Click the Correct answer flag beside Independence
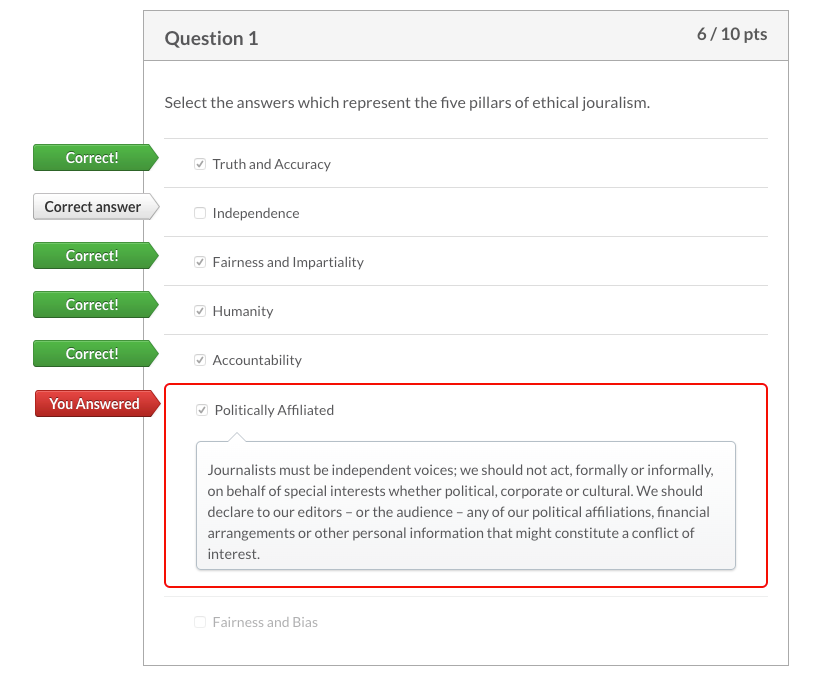 click(x=92, y=207)
